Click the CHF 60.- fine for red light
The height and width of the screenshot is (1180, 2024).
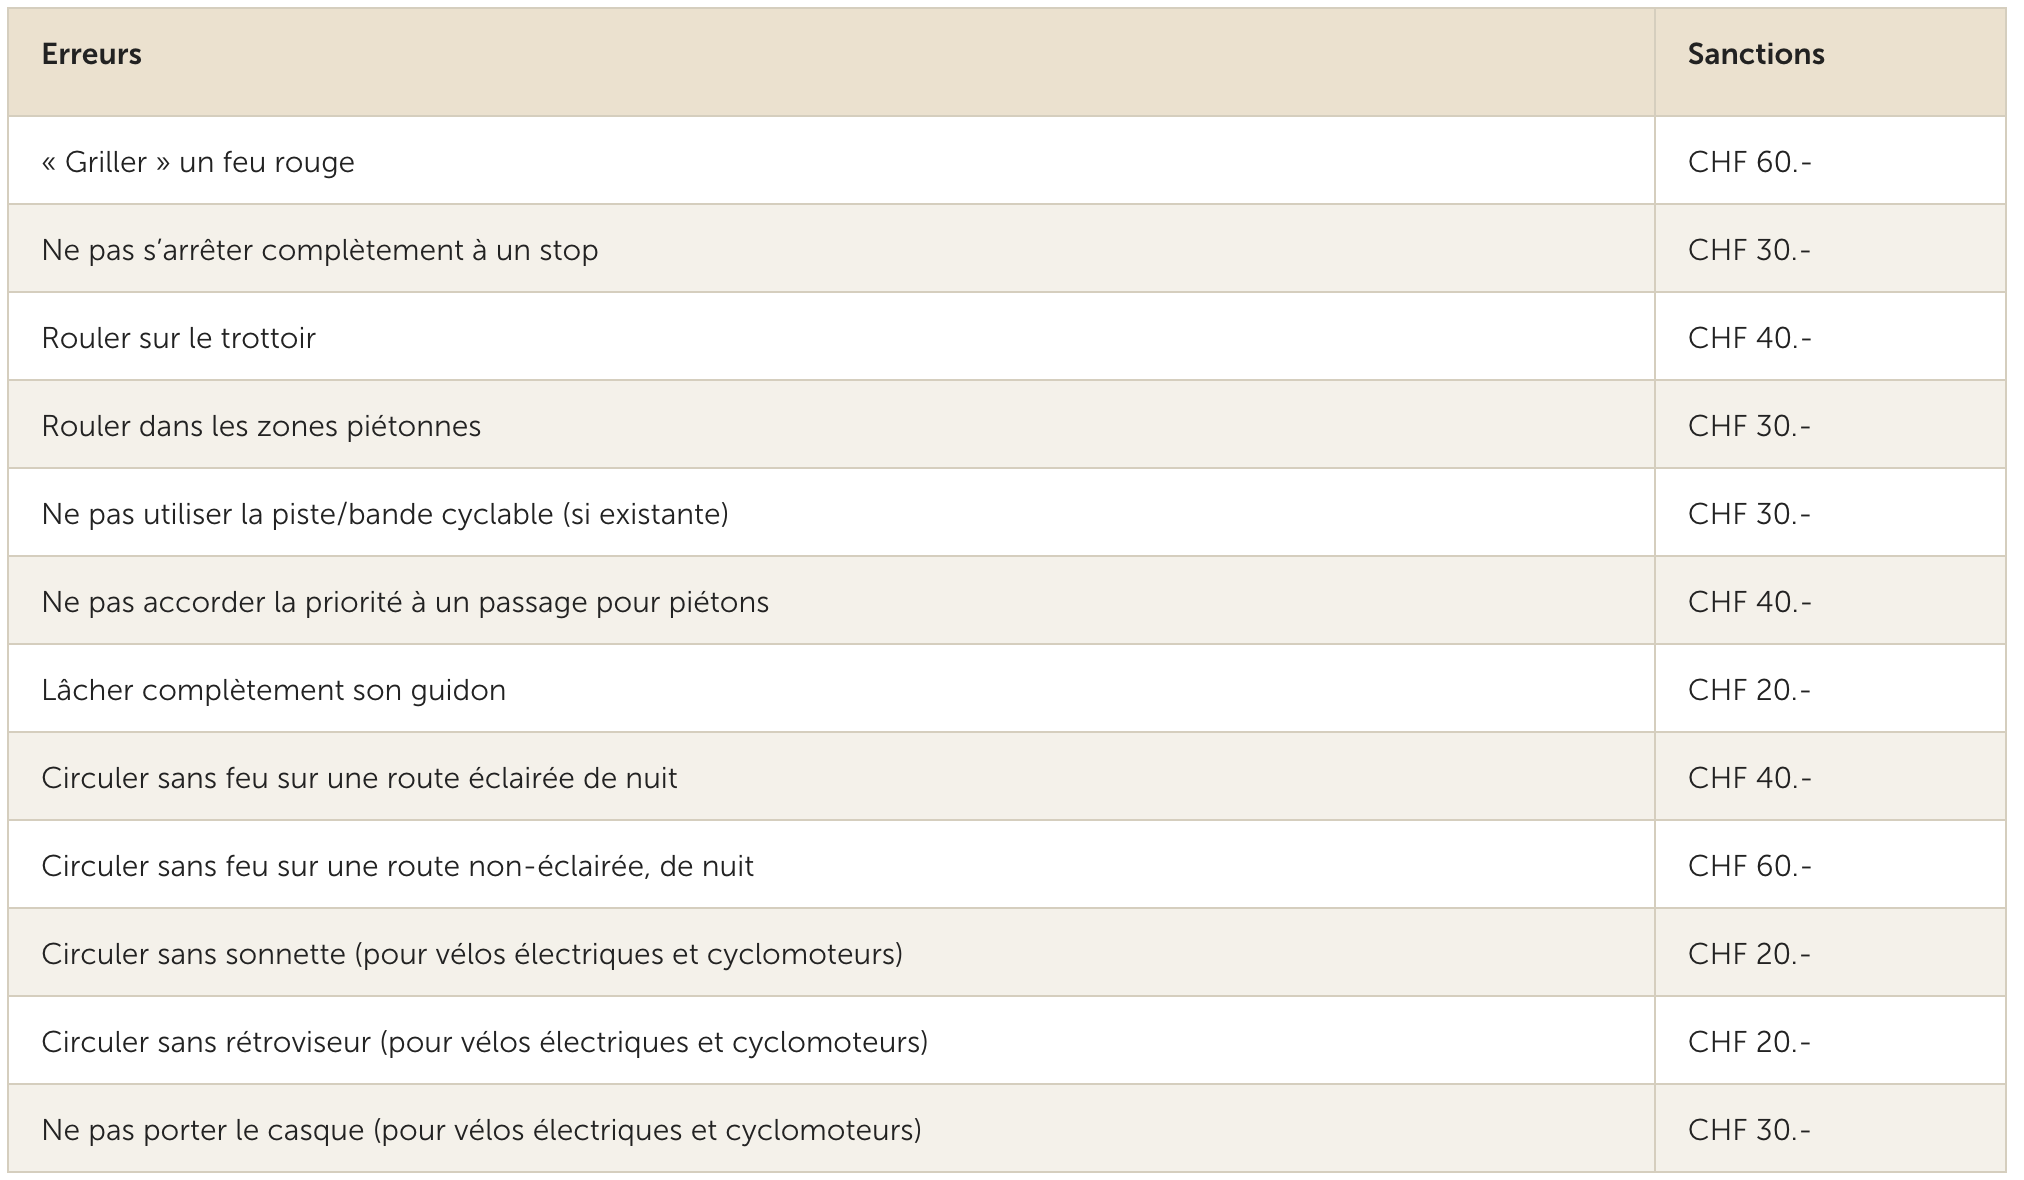1749,162
